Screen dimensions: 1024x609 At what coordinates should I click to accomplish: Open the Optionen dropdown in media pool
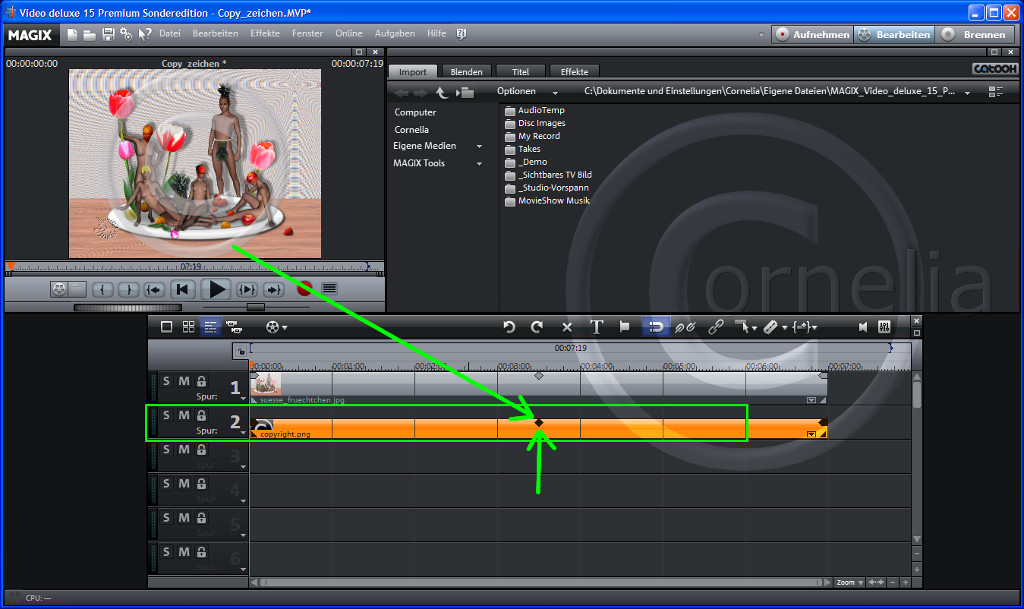pyautogui.click(x=523, y=91)
